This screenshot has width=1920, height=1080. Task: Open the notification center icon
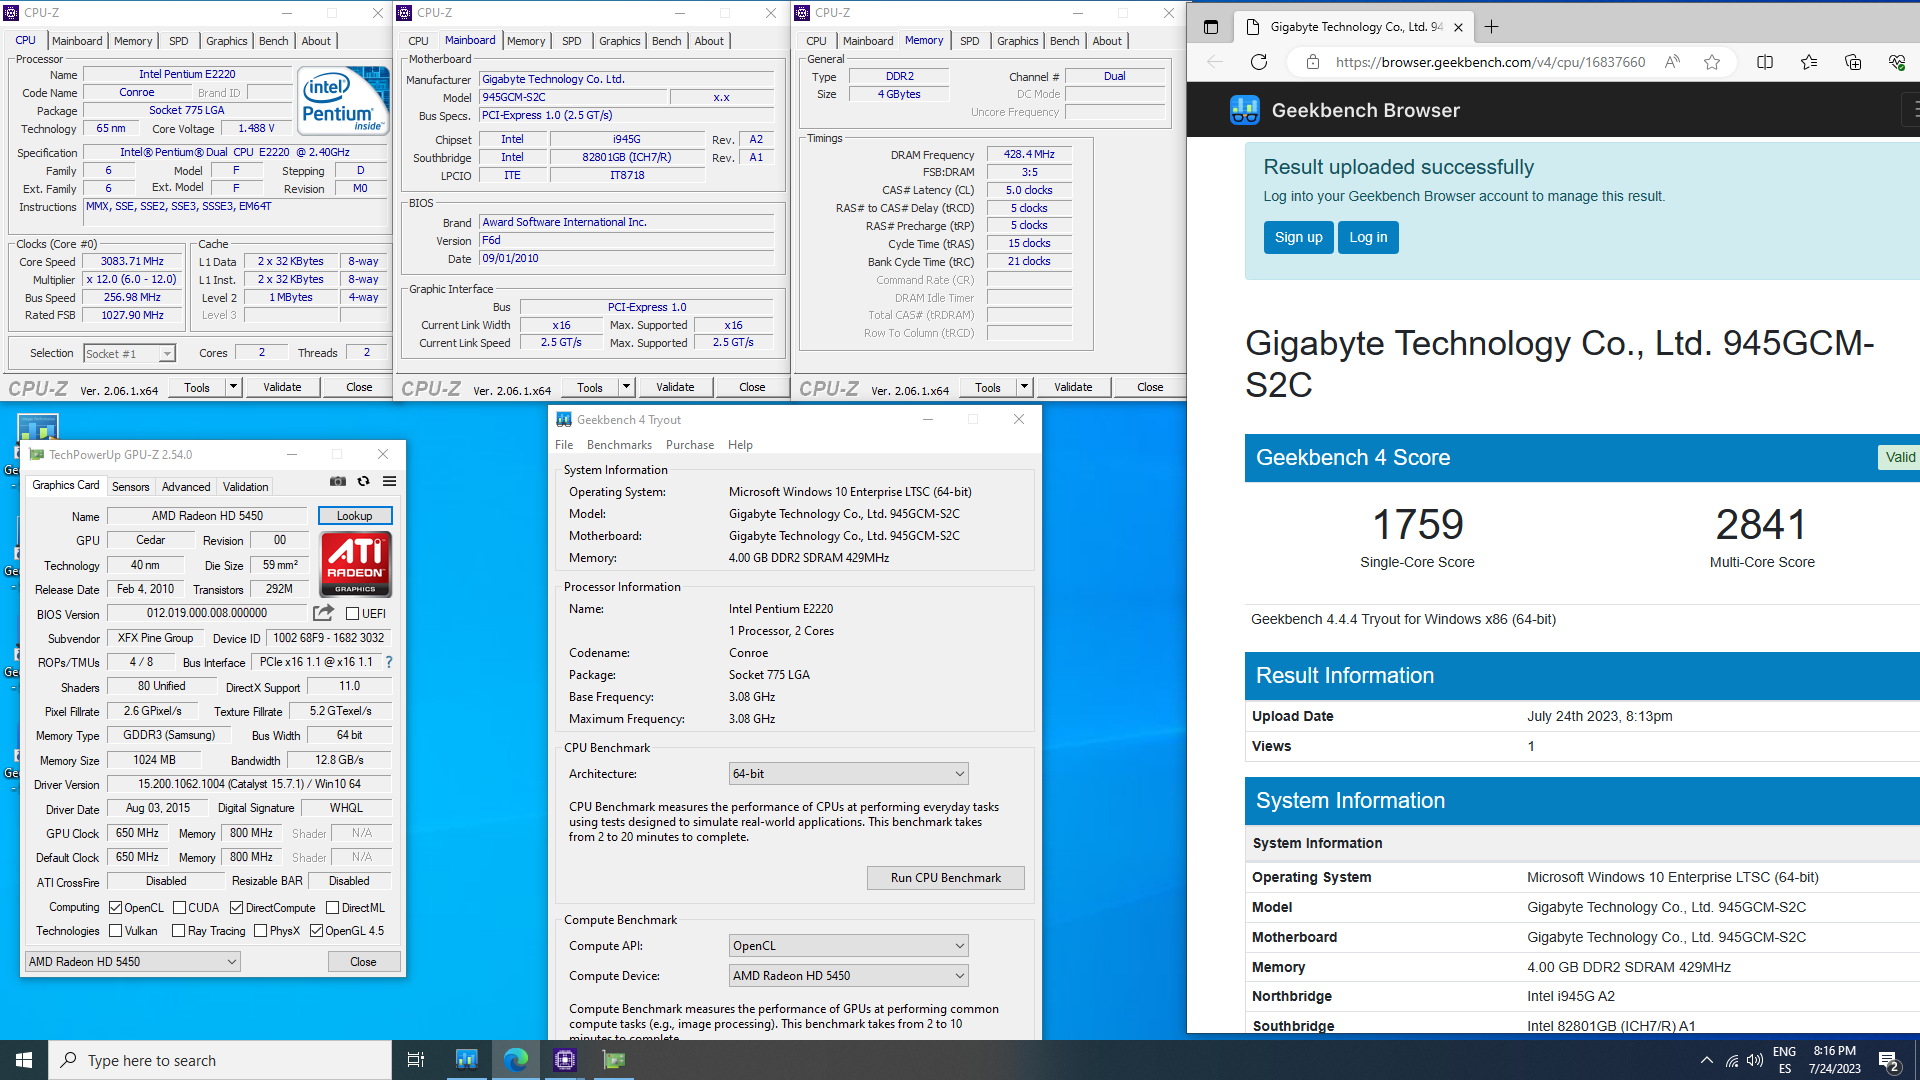point(1889,1061)
